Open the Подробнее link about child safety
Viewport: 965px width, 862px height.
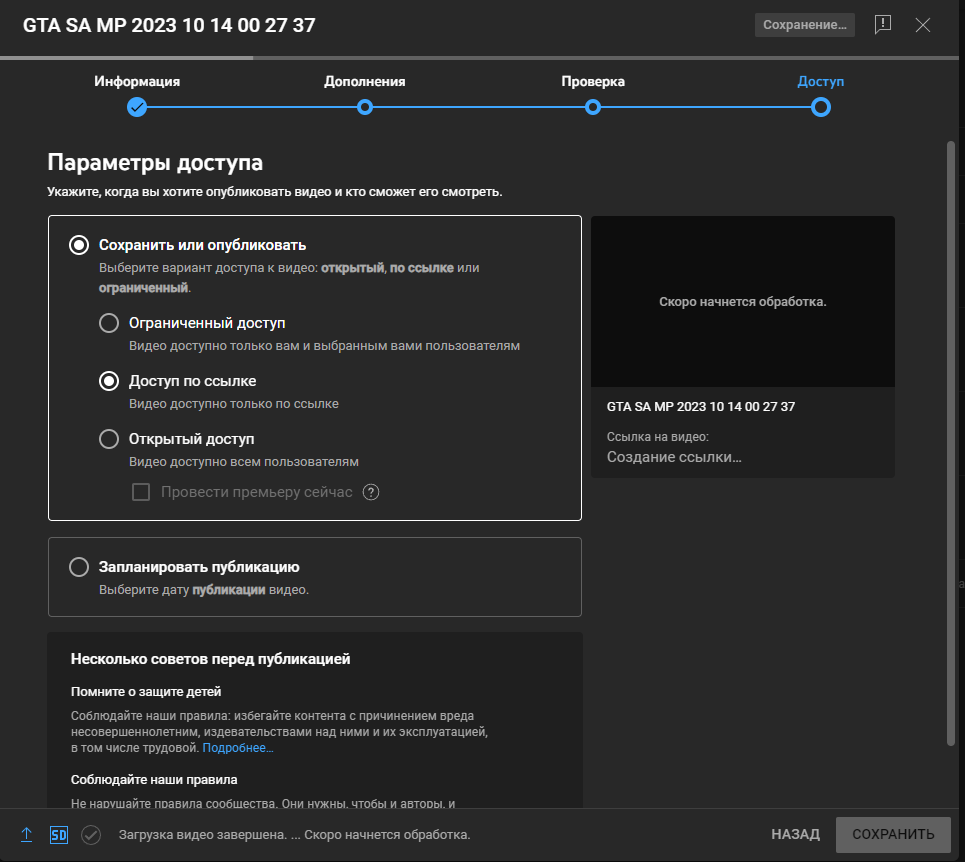point(238,748)
